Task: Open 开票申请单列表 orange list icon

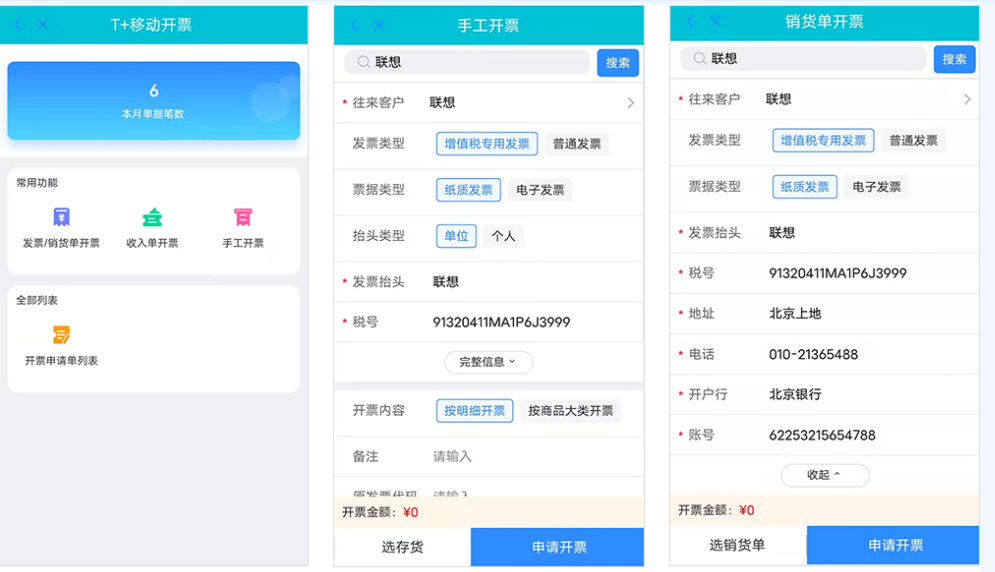Action: pos(61,336)
